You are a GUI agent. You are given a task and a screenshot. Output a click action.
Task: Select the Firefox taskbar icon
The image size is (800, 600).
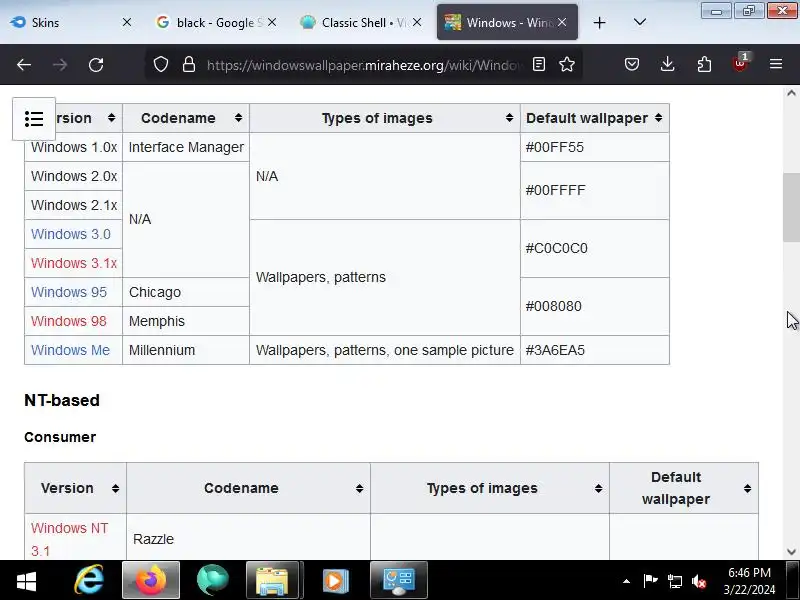[151, 580]
